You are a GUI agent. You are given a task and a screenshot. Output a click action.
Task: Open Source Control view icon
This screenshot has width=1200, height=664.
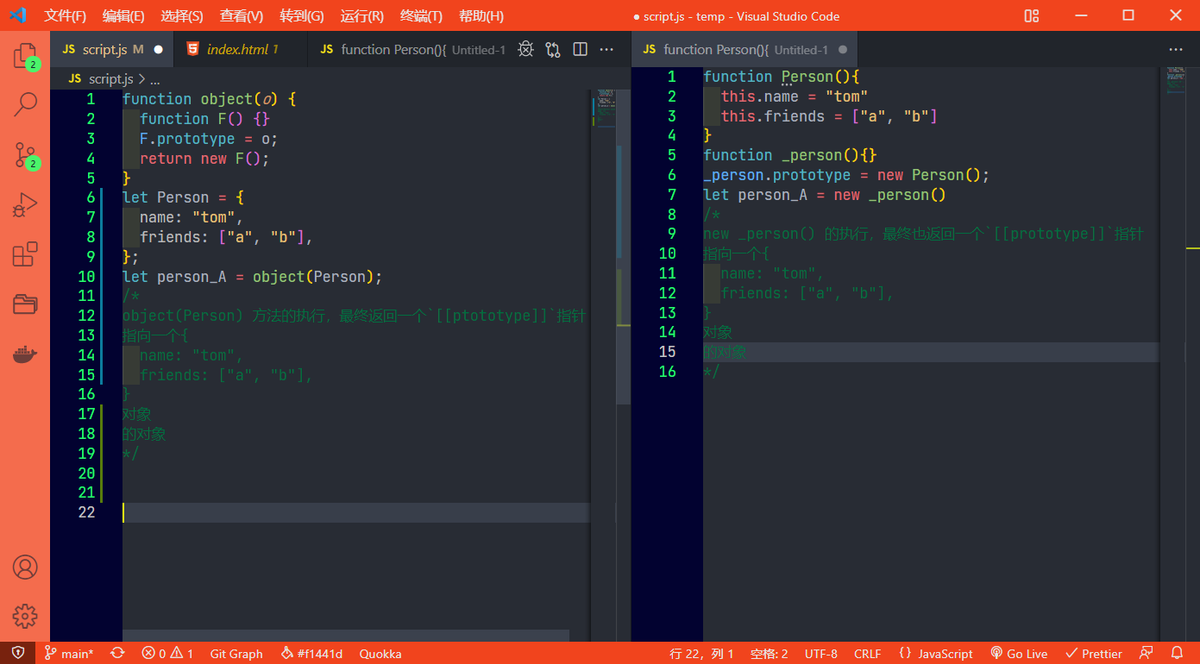[25, 155]
